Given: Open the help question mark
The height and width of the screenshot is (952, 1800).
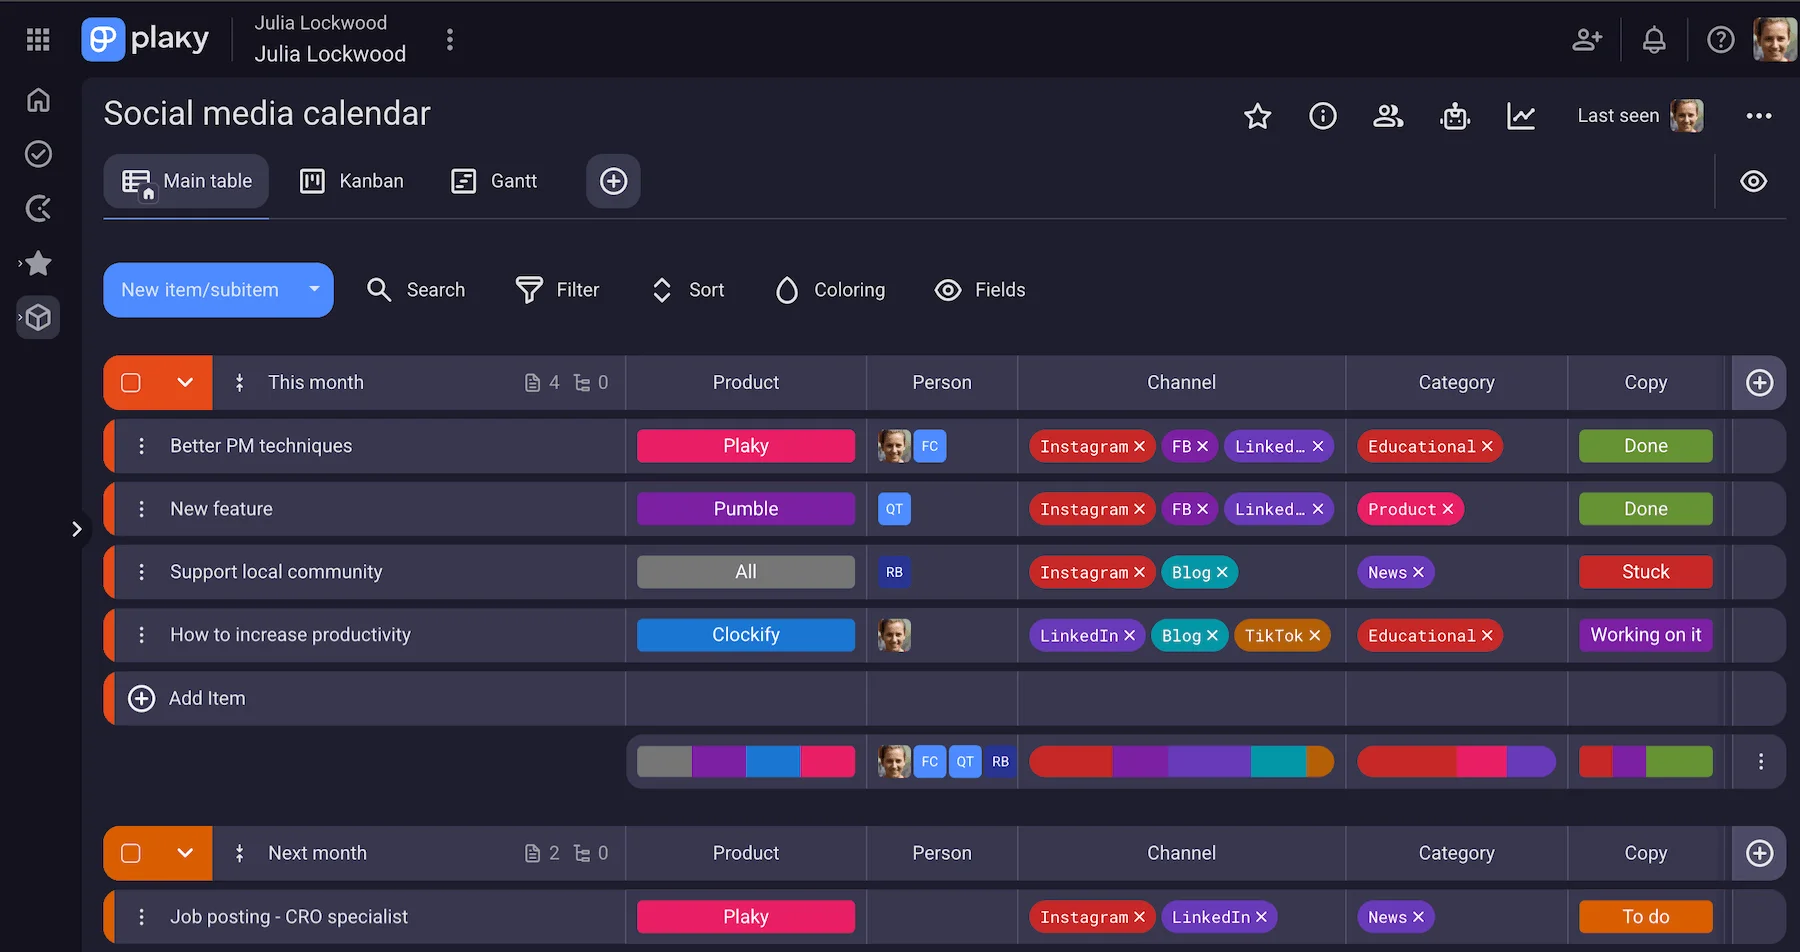Looking at the screenshot, I should point(1720,40).
